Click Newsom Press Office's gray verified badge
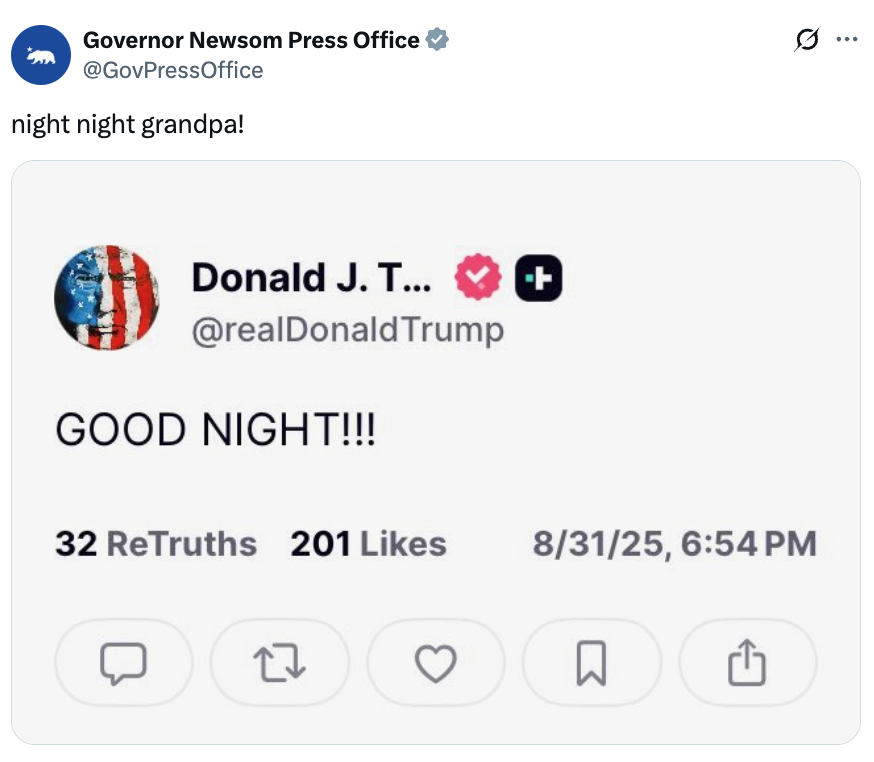The width and height of the screenshot is (874, 762). point(438,39)
